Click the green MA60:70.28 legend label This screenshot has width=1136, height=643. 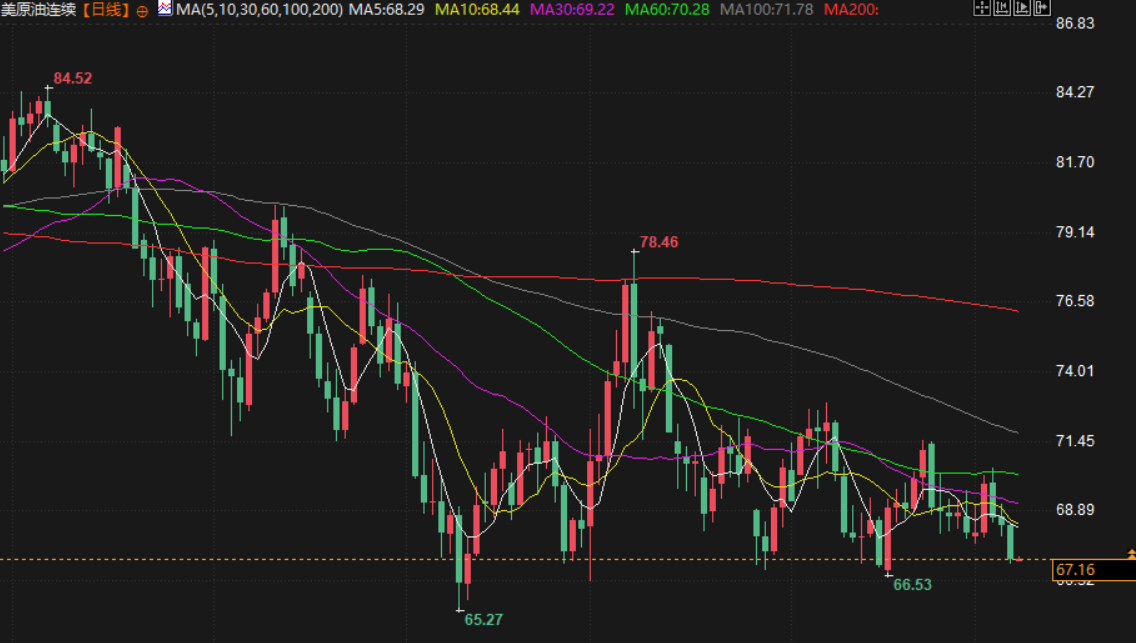(x=667, y=10)
